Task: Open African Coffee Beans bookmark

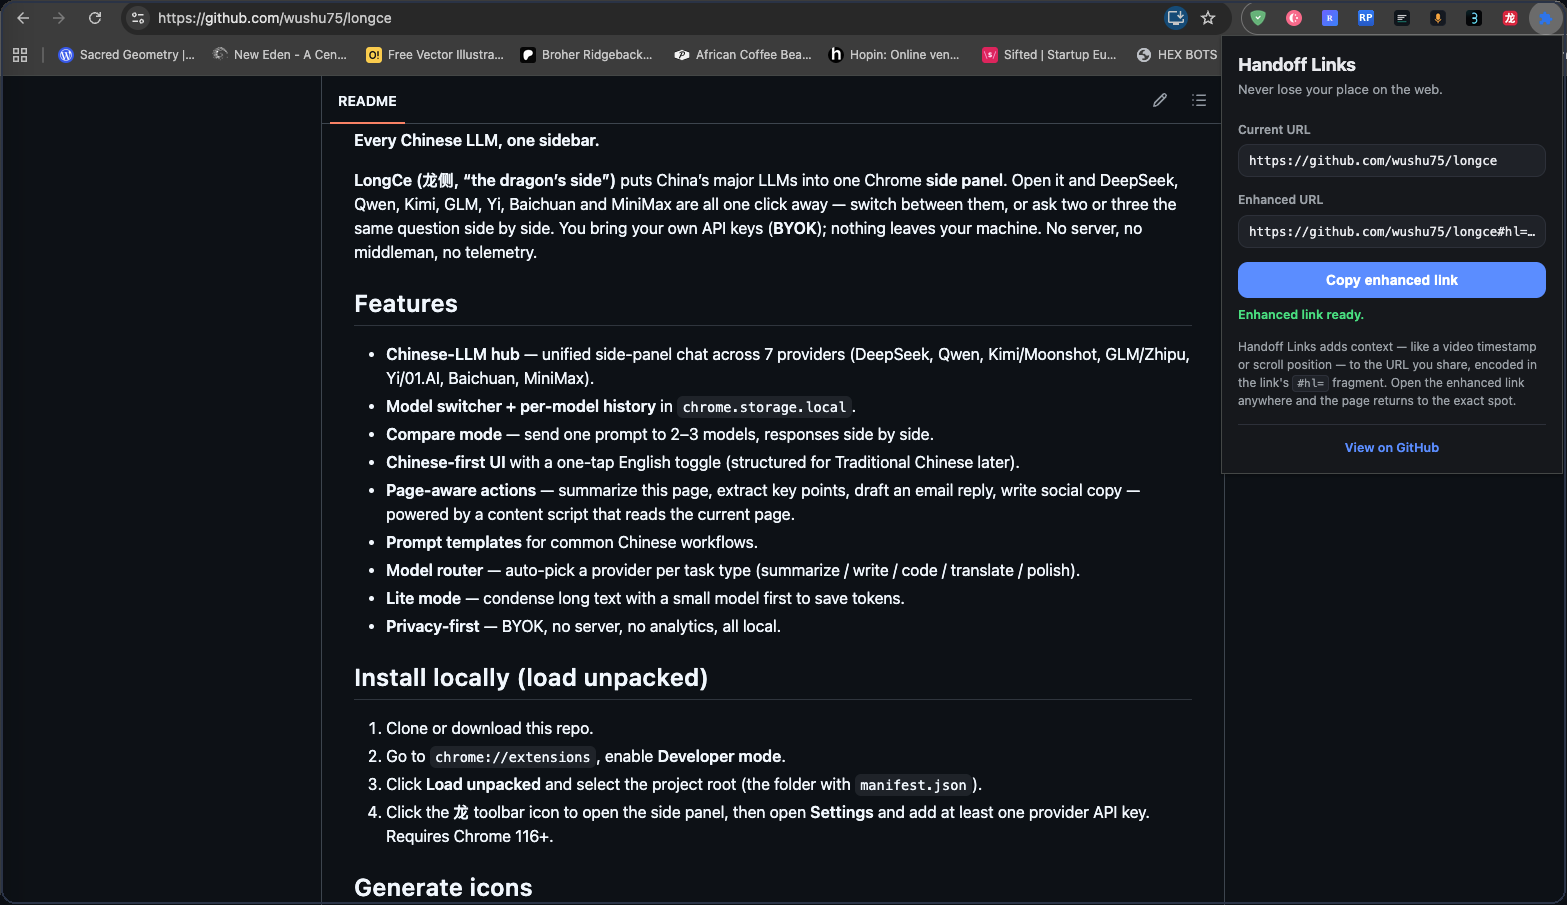Action: click(743, 55)
